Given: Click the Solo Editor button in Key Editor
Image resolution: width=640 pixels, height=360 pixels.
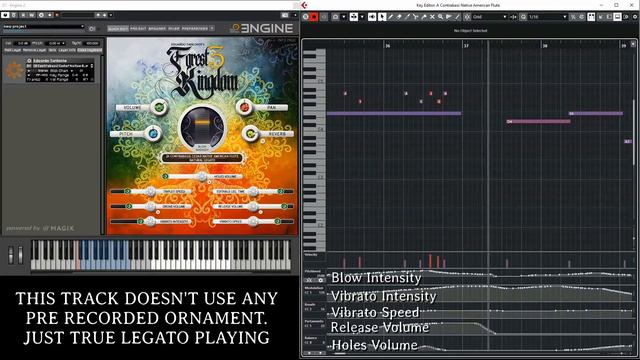Looking at the screenshot, I should click(x=306, y=17).
